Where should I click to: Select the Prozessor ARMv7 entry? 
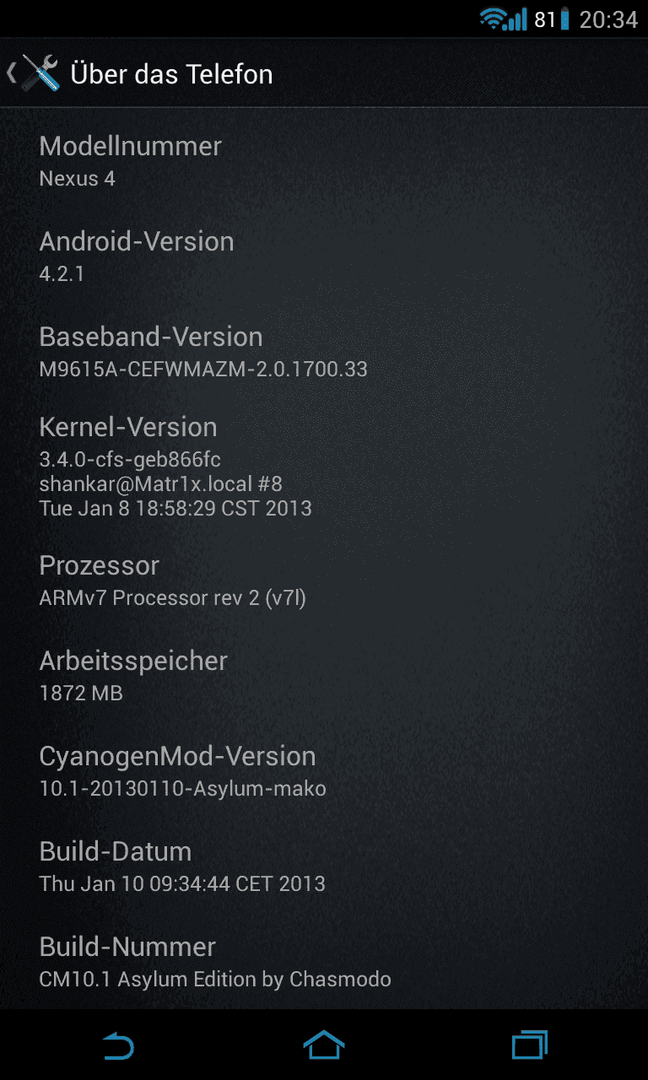(324, 581)
